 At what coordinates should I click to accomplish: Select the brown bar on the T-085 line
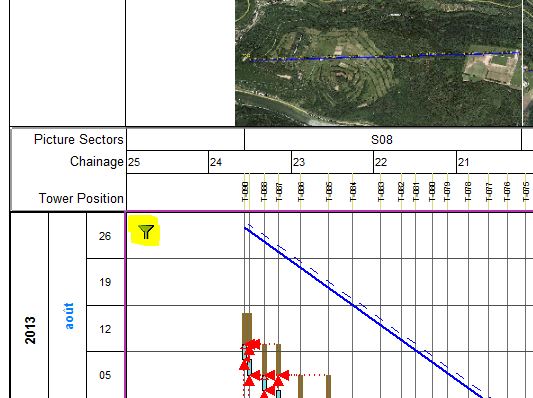[328, 386]
